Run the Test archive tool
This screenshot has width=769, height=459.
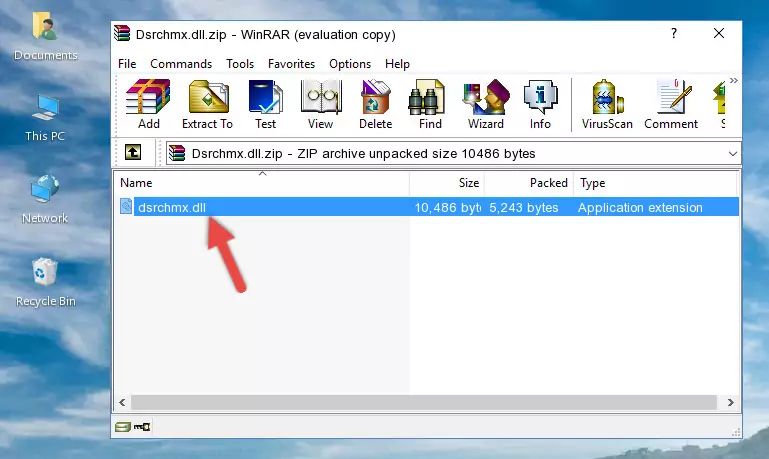click(x=265, y=104)
